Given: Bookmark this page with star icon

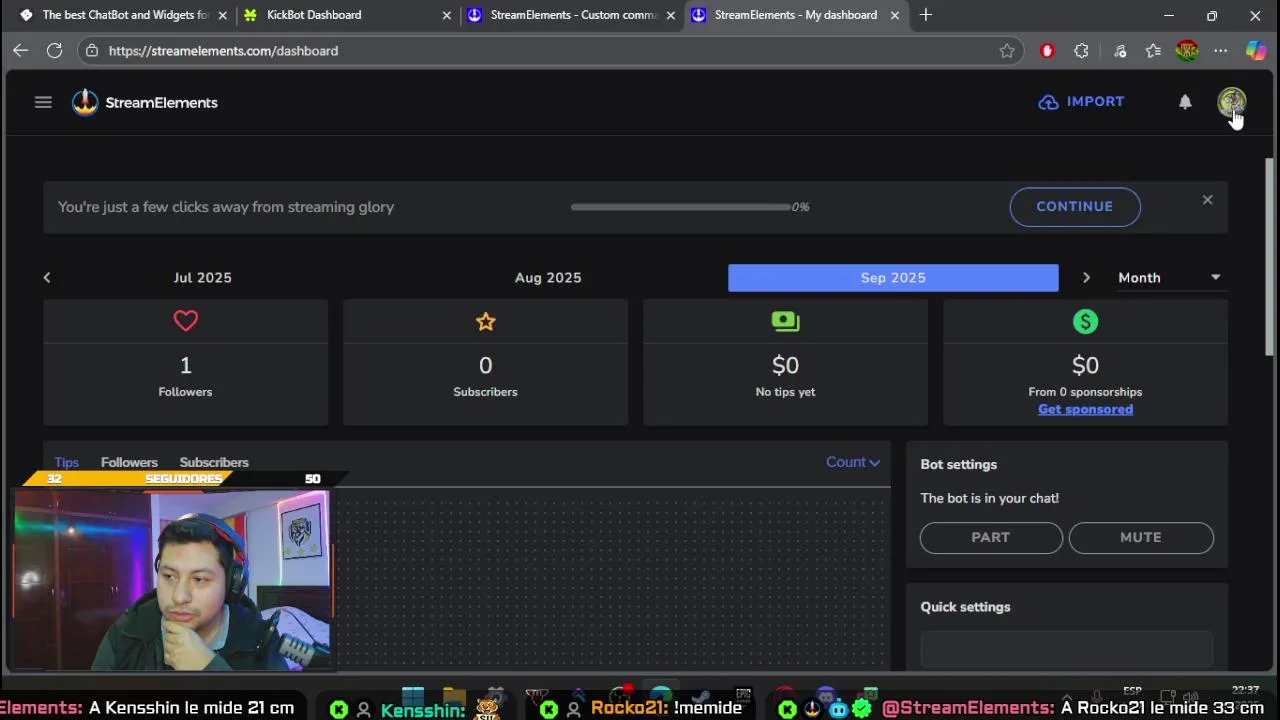Looking at the screenshot, I should pos(1007,51).
